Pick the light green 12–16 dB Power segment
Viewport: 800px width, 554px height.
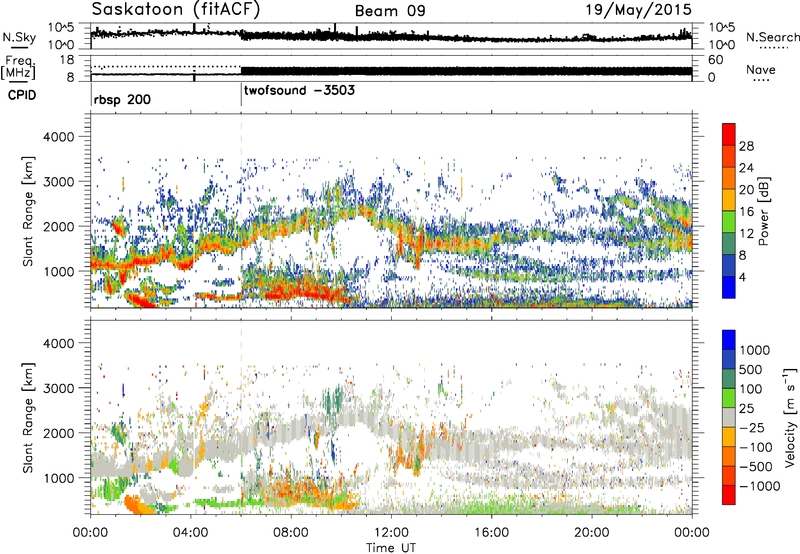(x=729, y=222)
